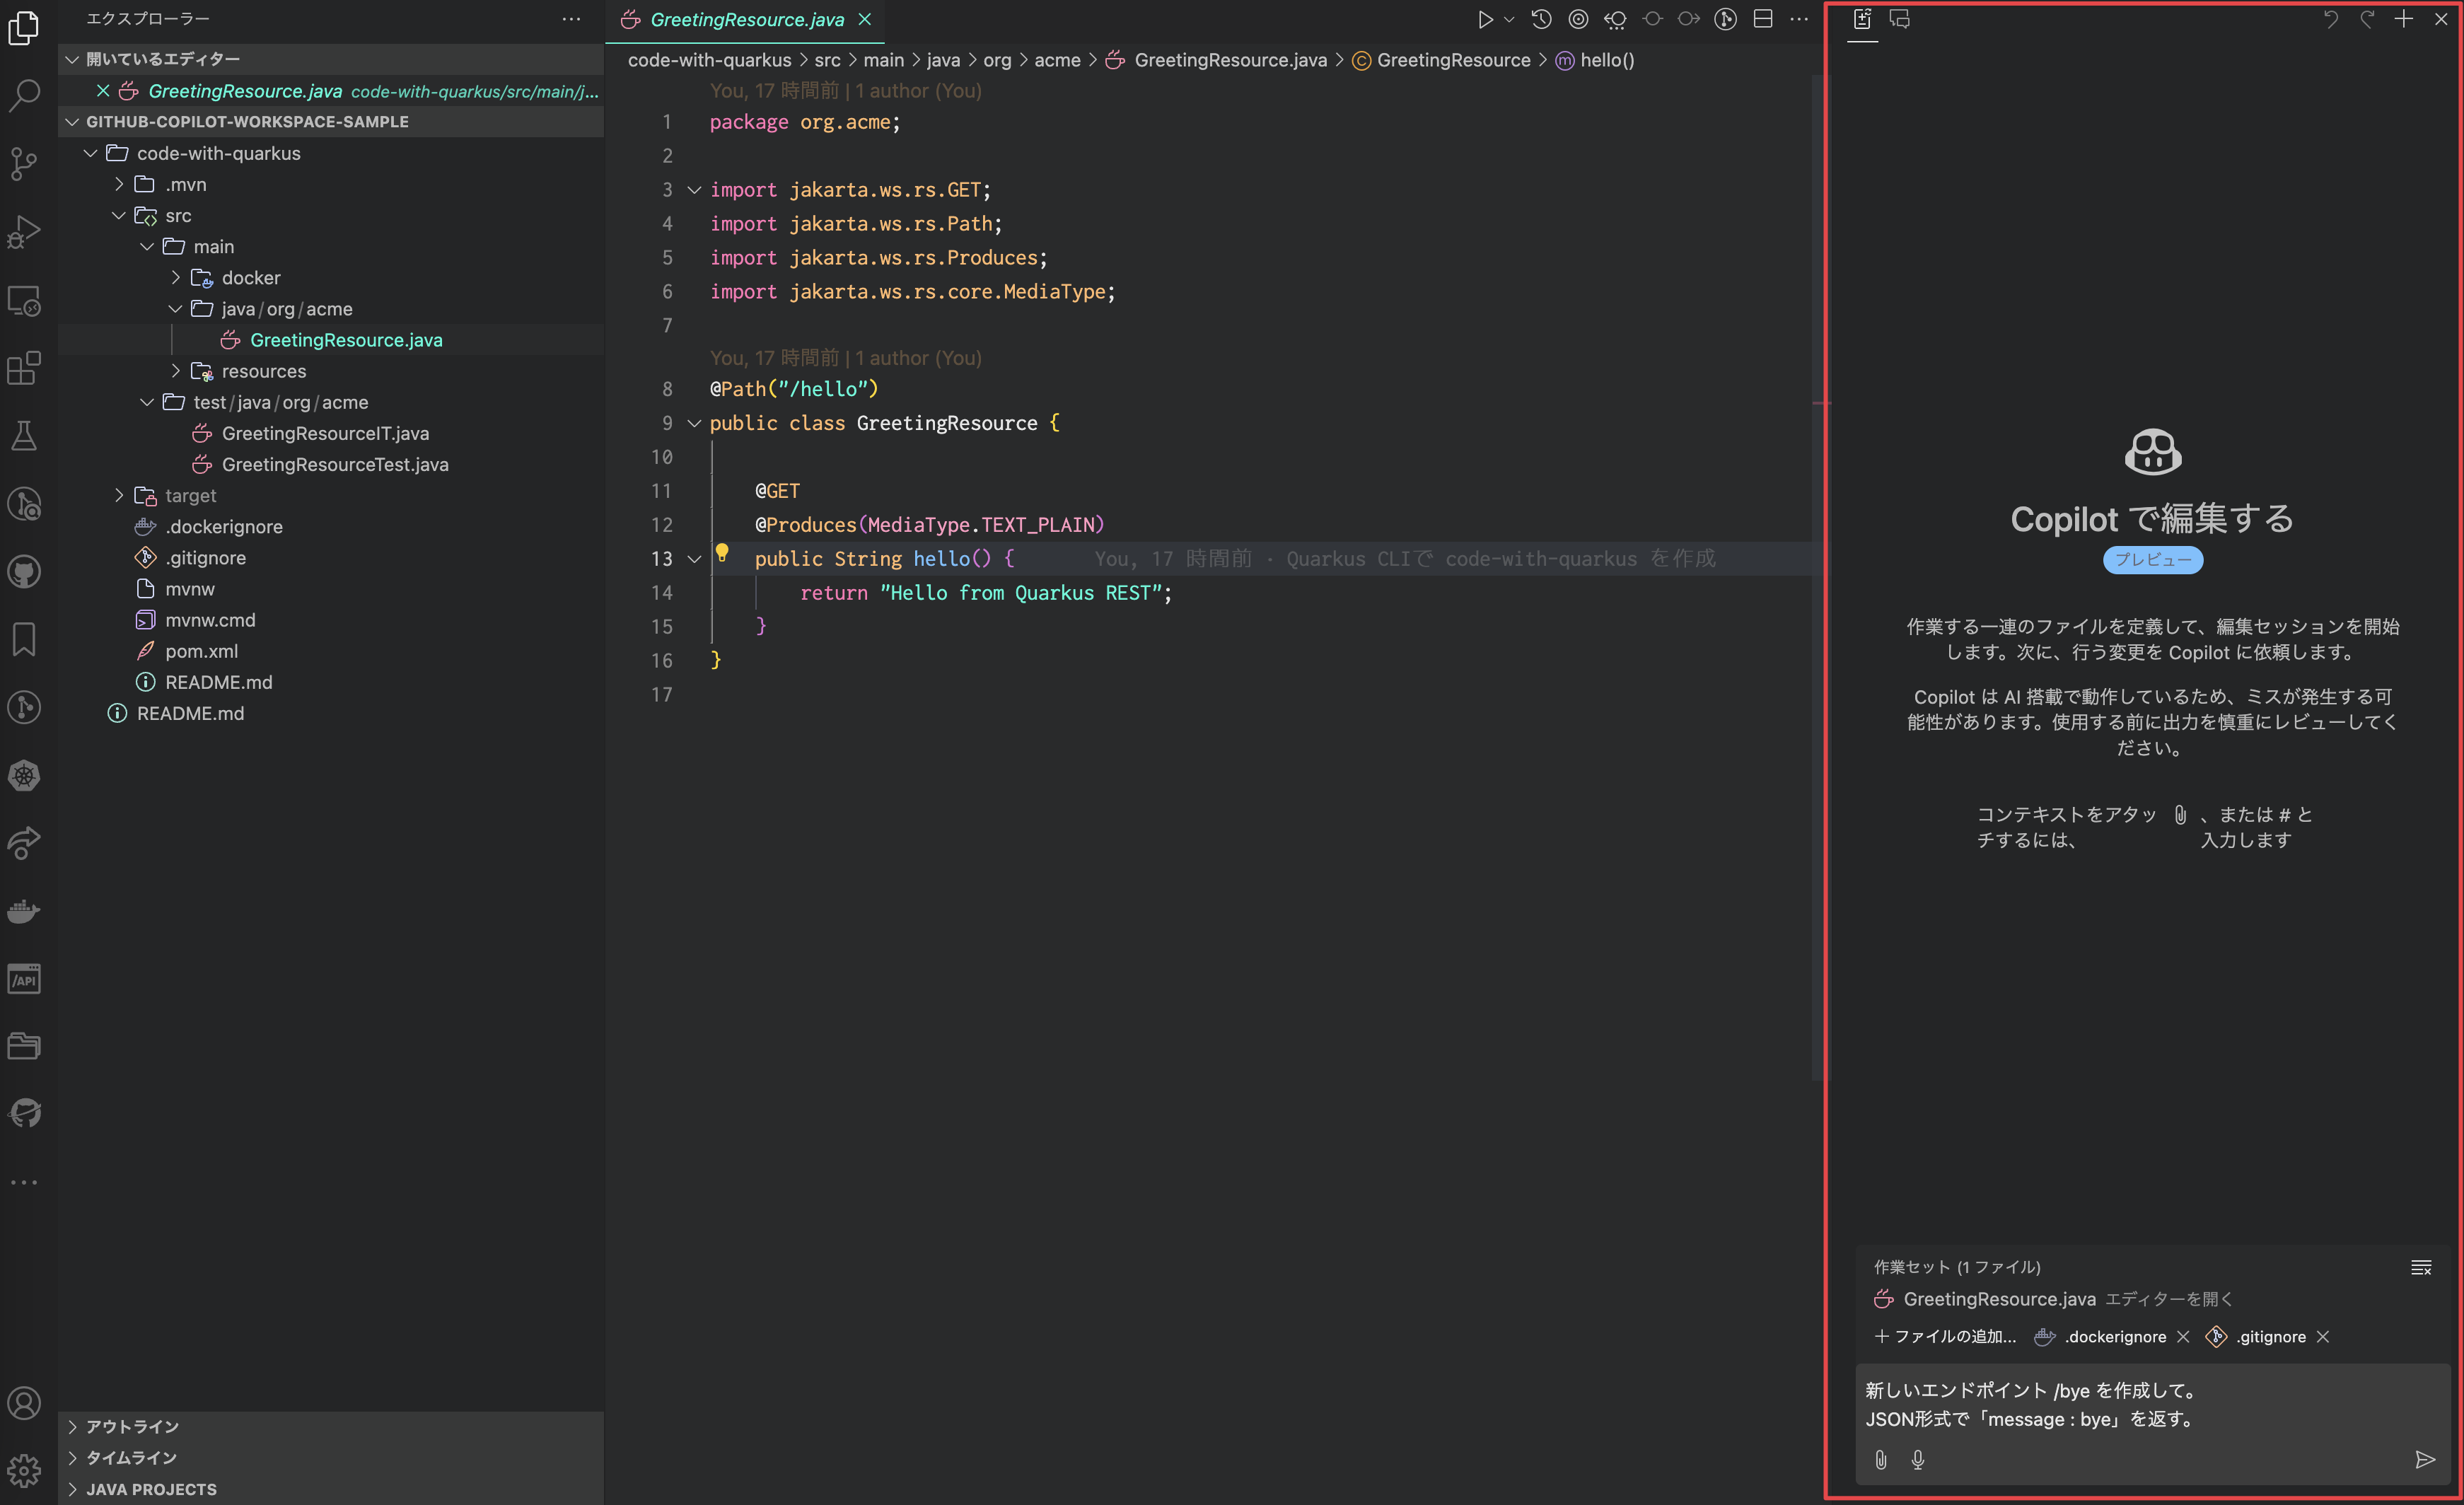The image size is (2464, 1505).
Task: Open the Search view in activity bar
Action: coord(24,95)
